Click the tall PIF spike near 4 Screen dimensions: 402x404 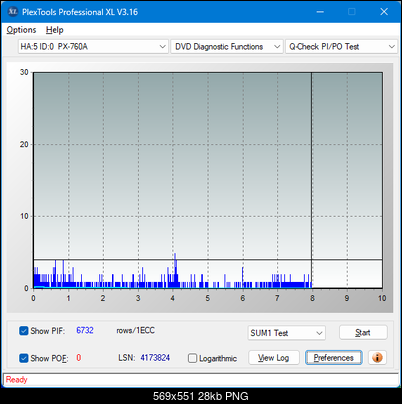(x=175, y=270)
